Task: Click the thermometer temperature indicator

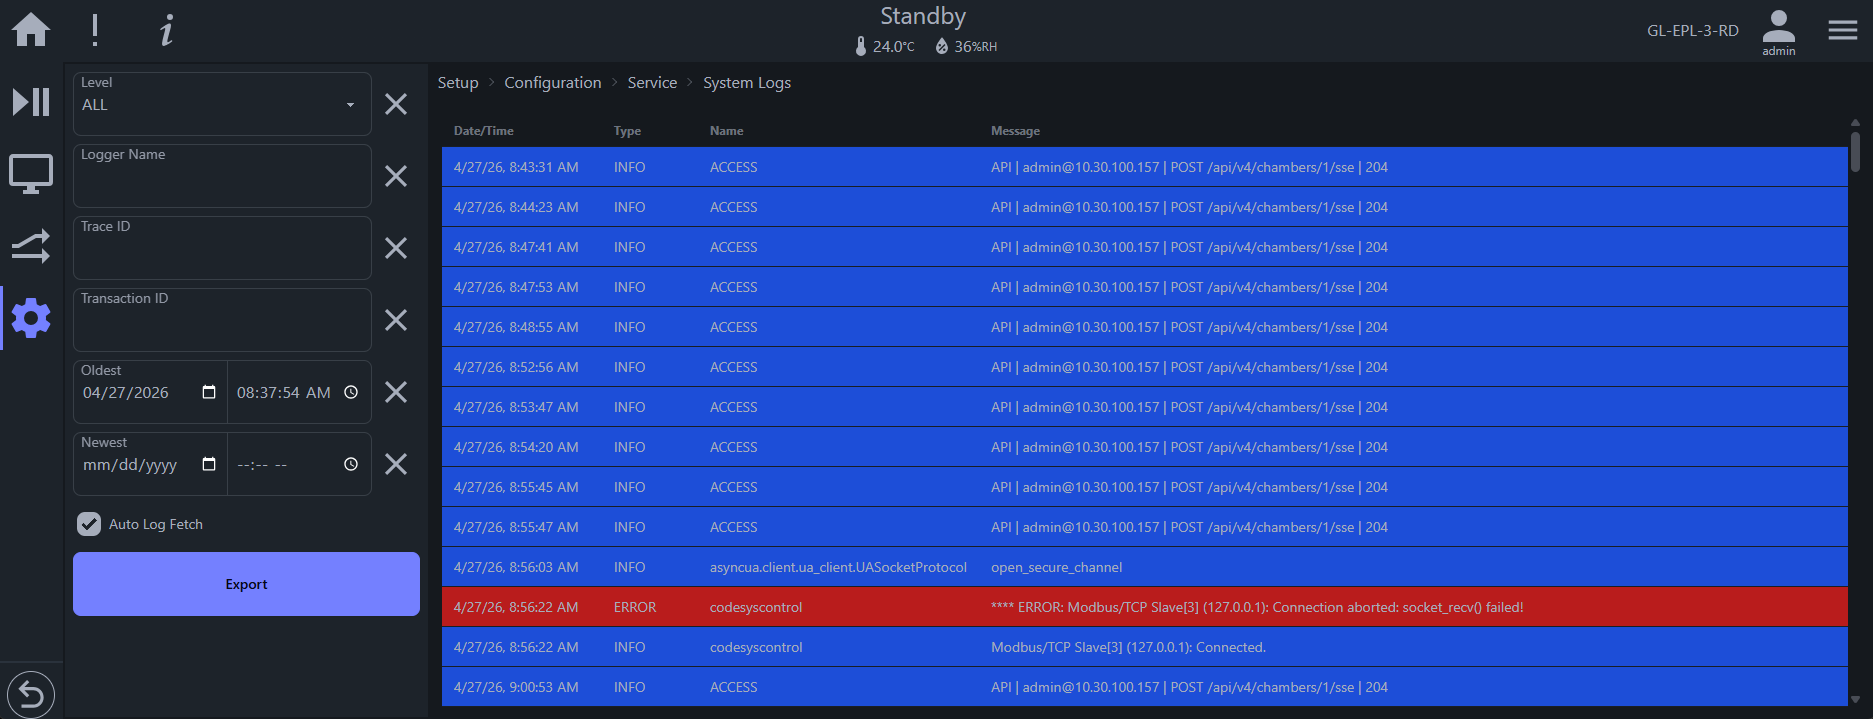Action: click(885, 46)
